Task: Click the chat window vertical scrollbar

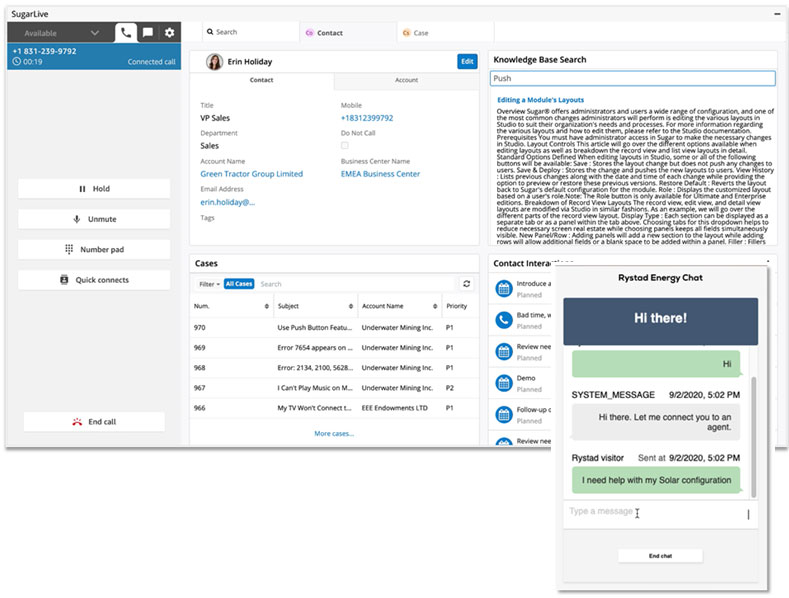Action: coord(753,436)
